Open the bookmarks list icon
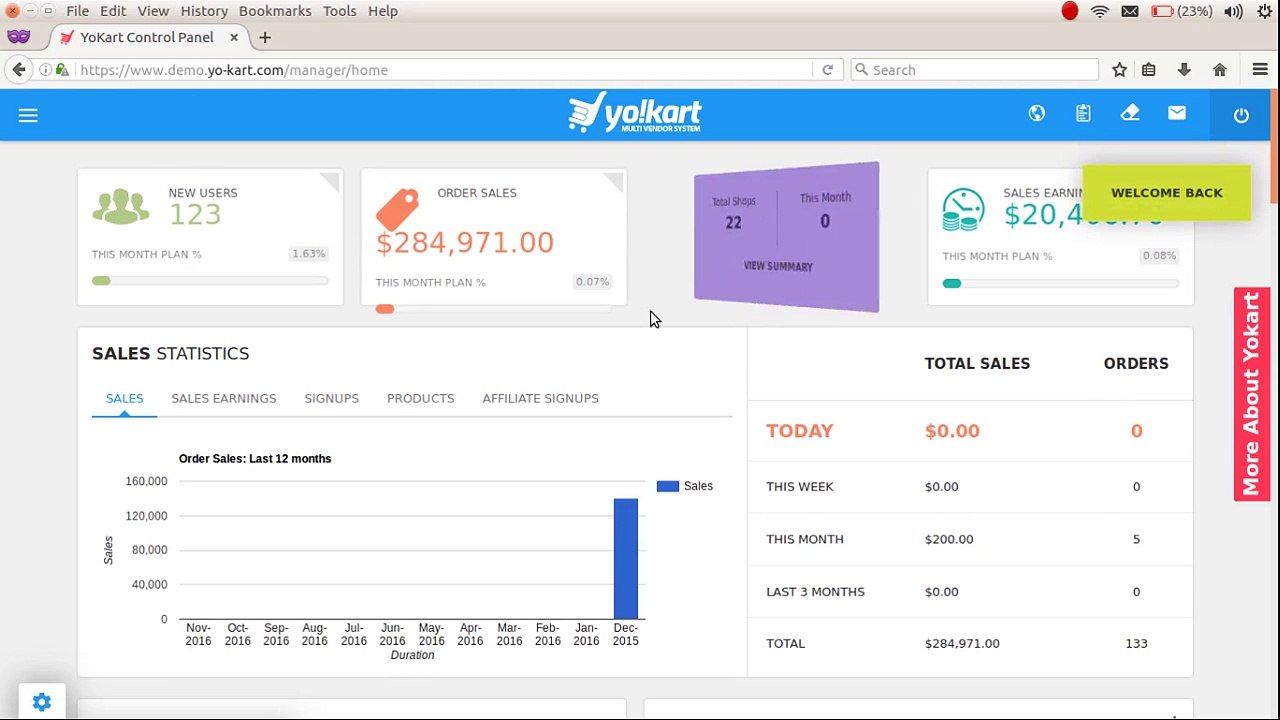The image size is (1280, 720). [x=1149, y=70]
